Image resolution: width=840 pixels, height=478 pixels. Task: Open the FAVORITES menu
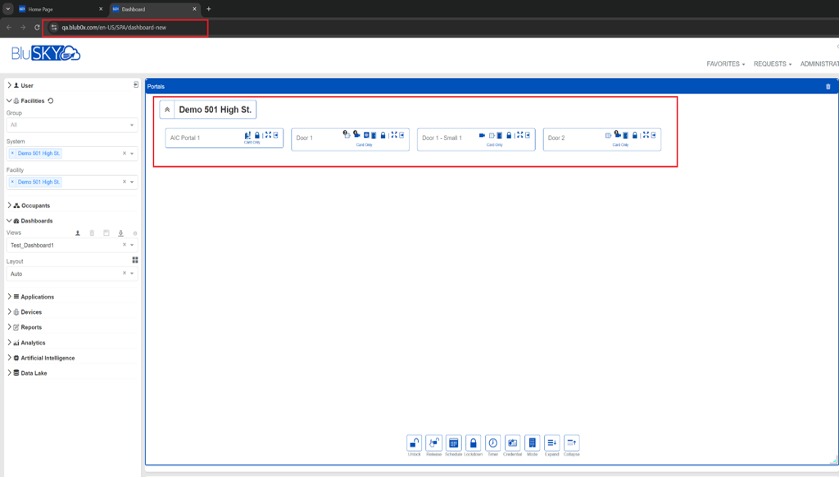[725, 63]
